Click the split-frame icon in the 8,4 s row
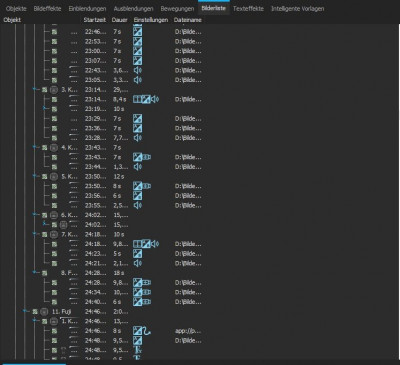This screenshot has height=365, width=400. click(137, 99)
